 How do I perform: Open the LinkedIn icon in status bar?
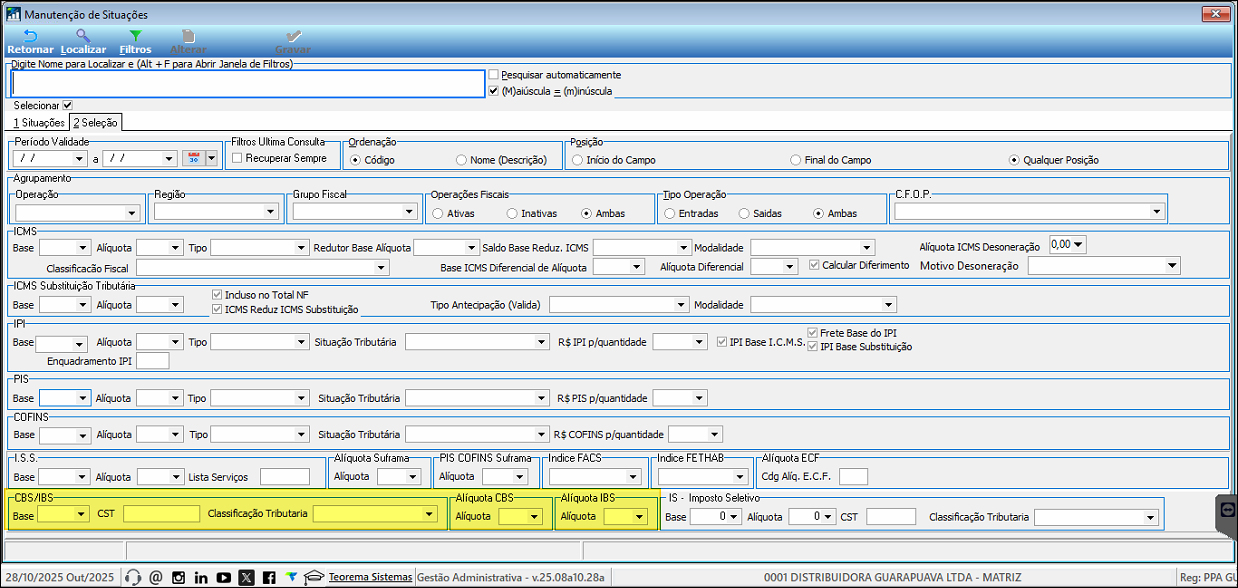(x=201, y=577)
